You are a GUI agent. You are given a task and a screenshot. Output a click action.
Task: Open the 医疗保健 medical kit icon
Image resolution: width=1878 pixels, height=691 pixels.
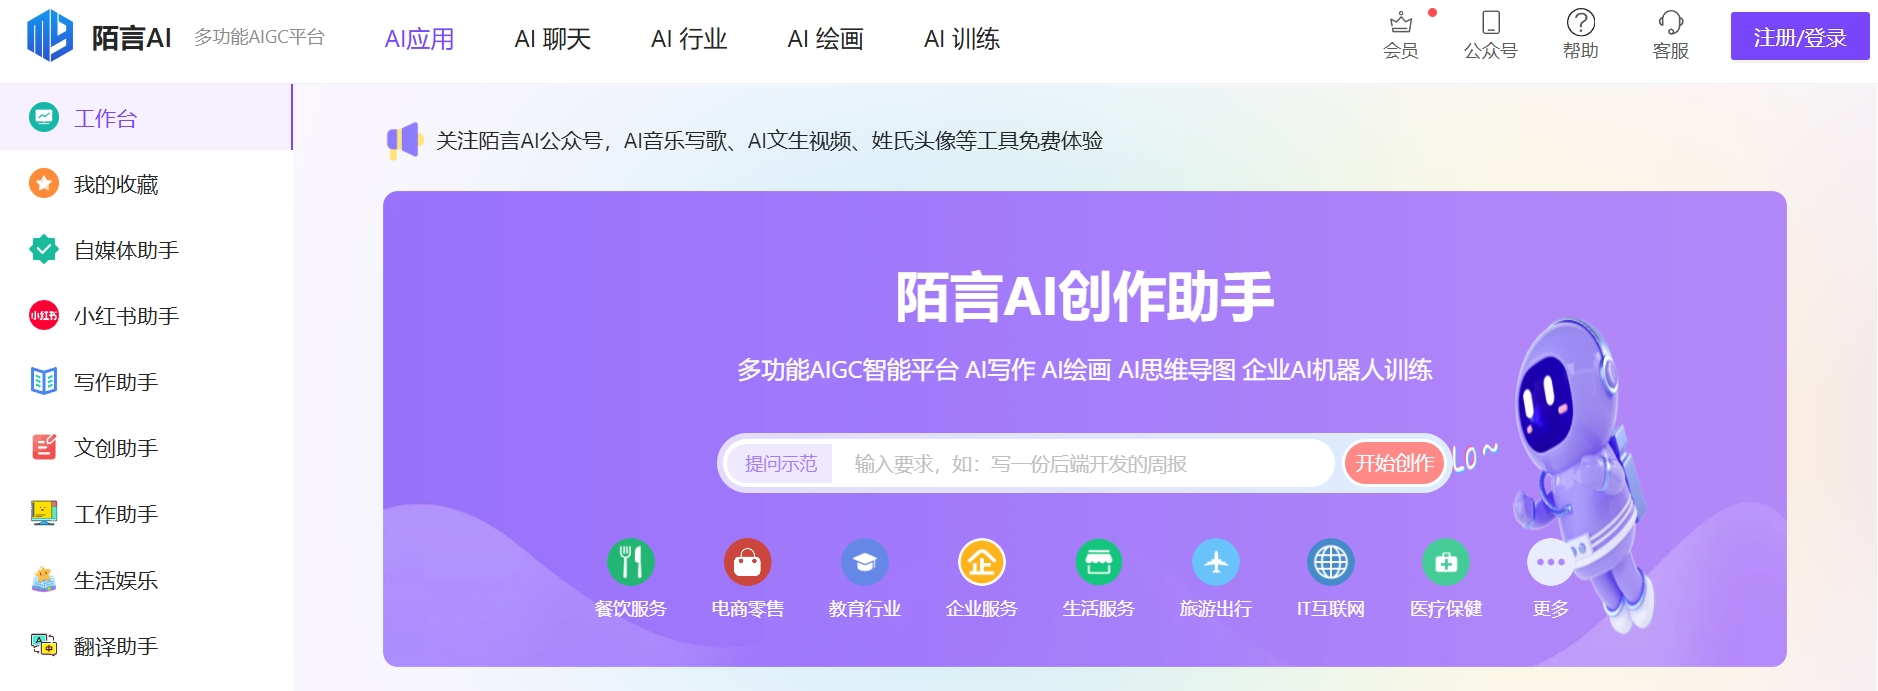pyautogui.click(x=1446, y=563)
